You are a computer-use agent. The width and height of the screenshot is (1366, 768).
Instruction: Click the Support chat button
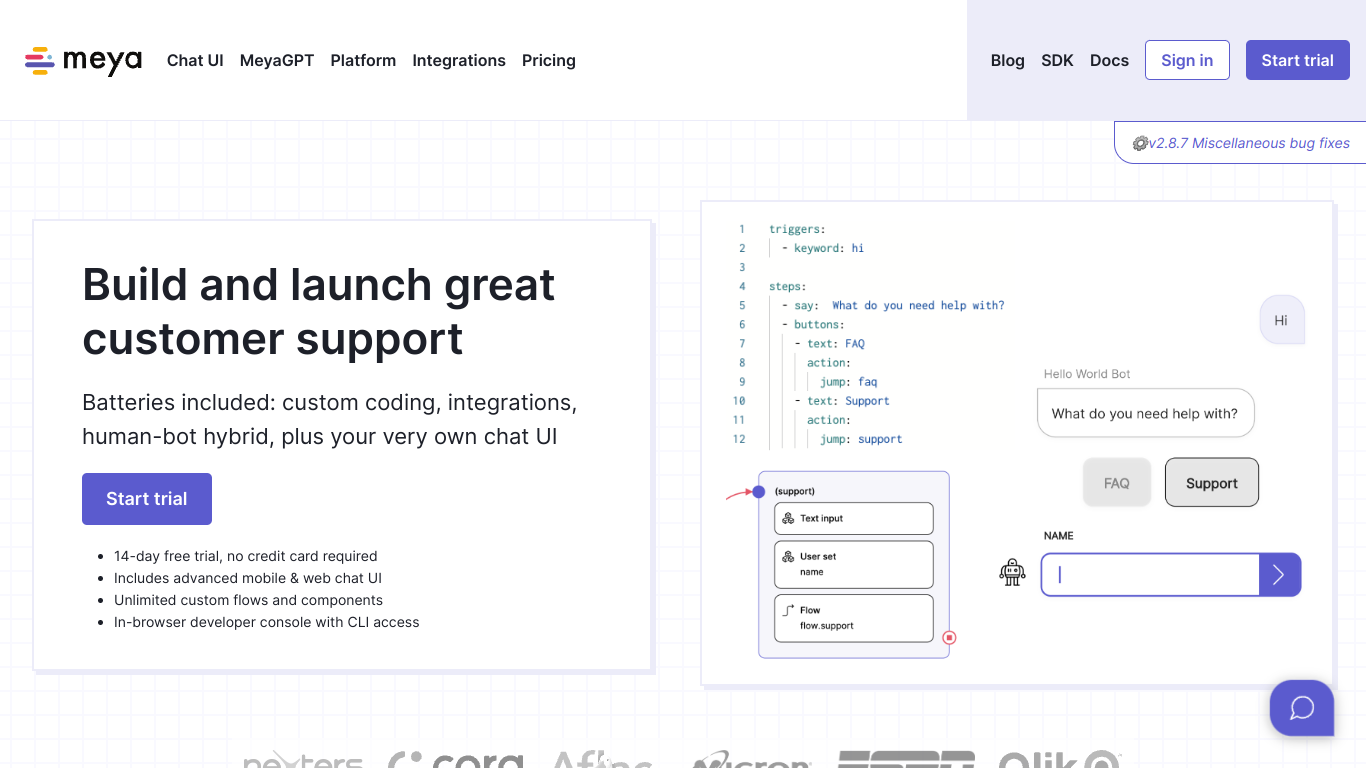1212,483
